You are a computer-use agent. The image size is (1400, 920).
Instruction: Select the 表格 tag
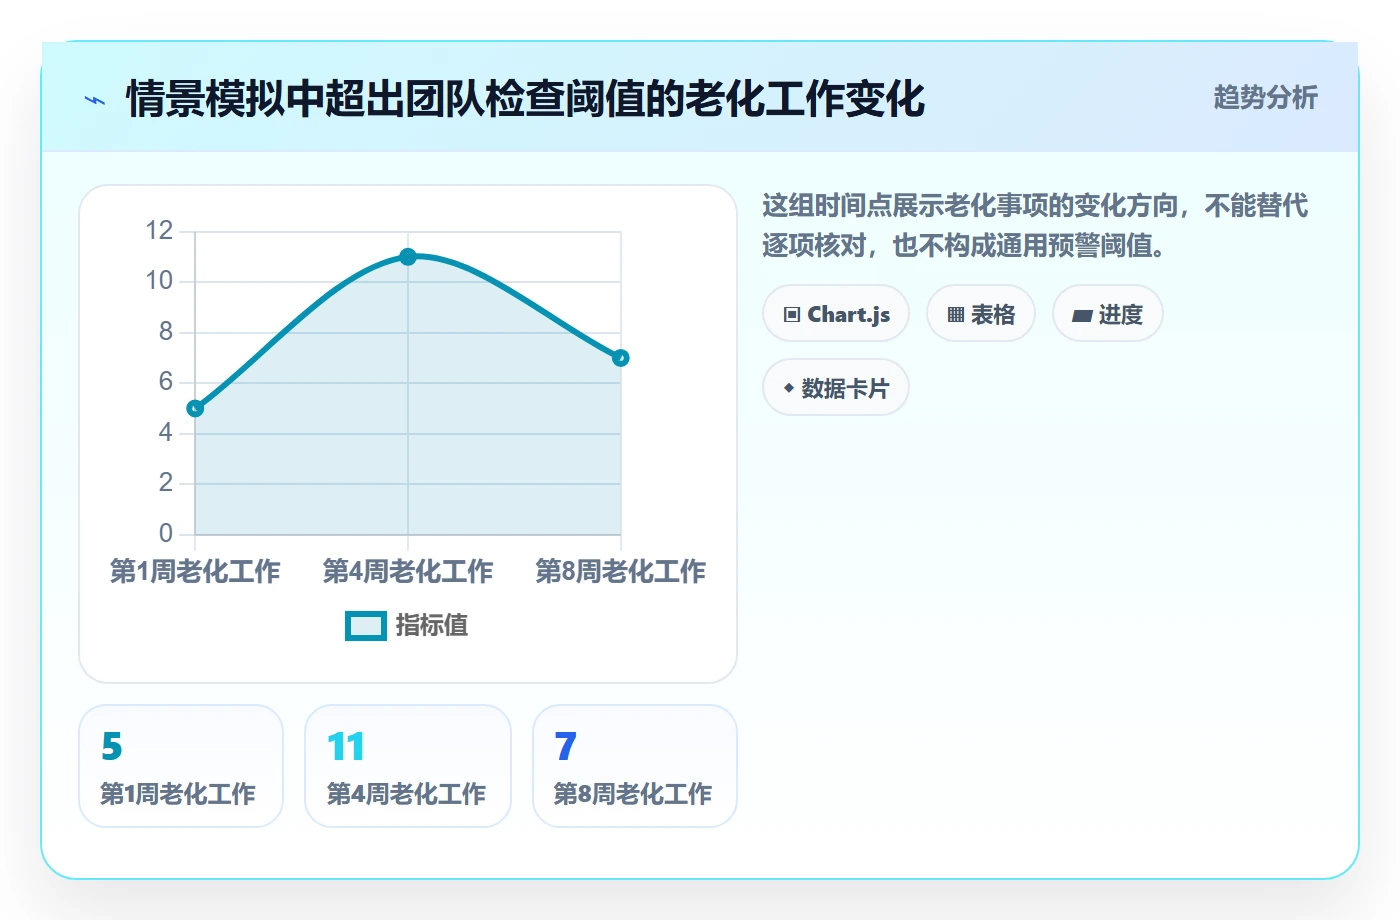click(981, 314)
